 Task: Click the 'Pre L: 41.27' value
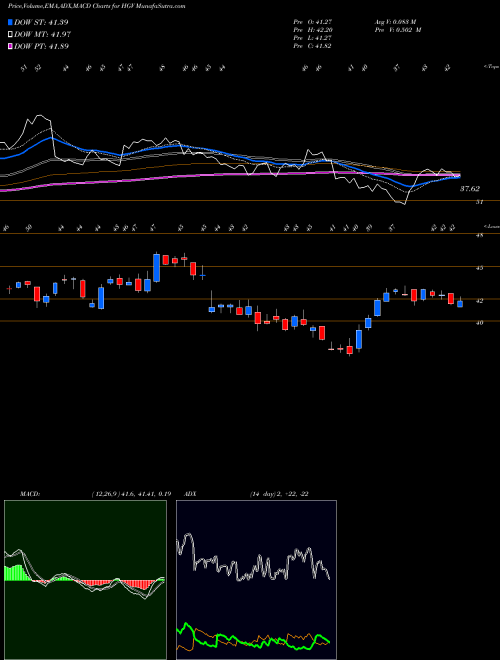click(x=312, y=38)
